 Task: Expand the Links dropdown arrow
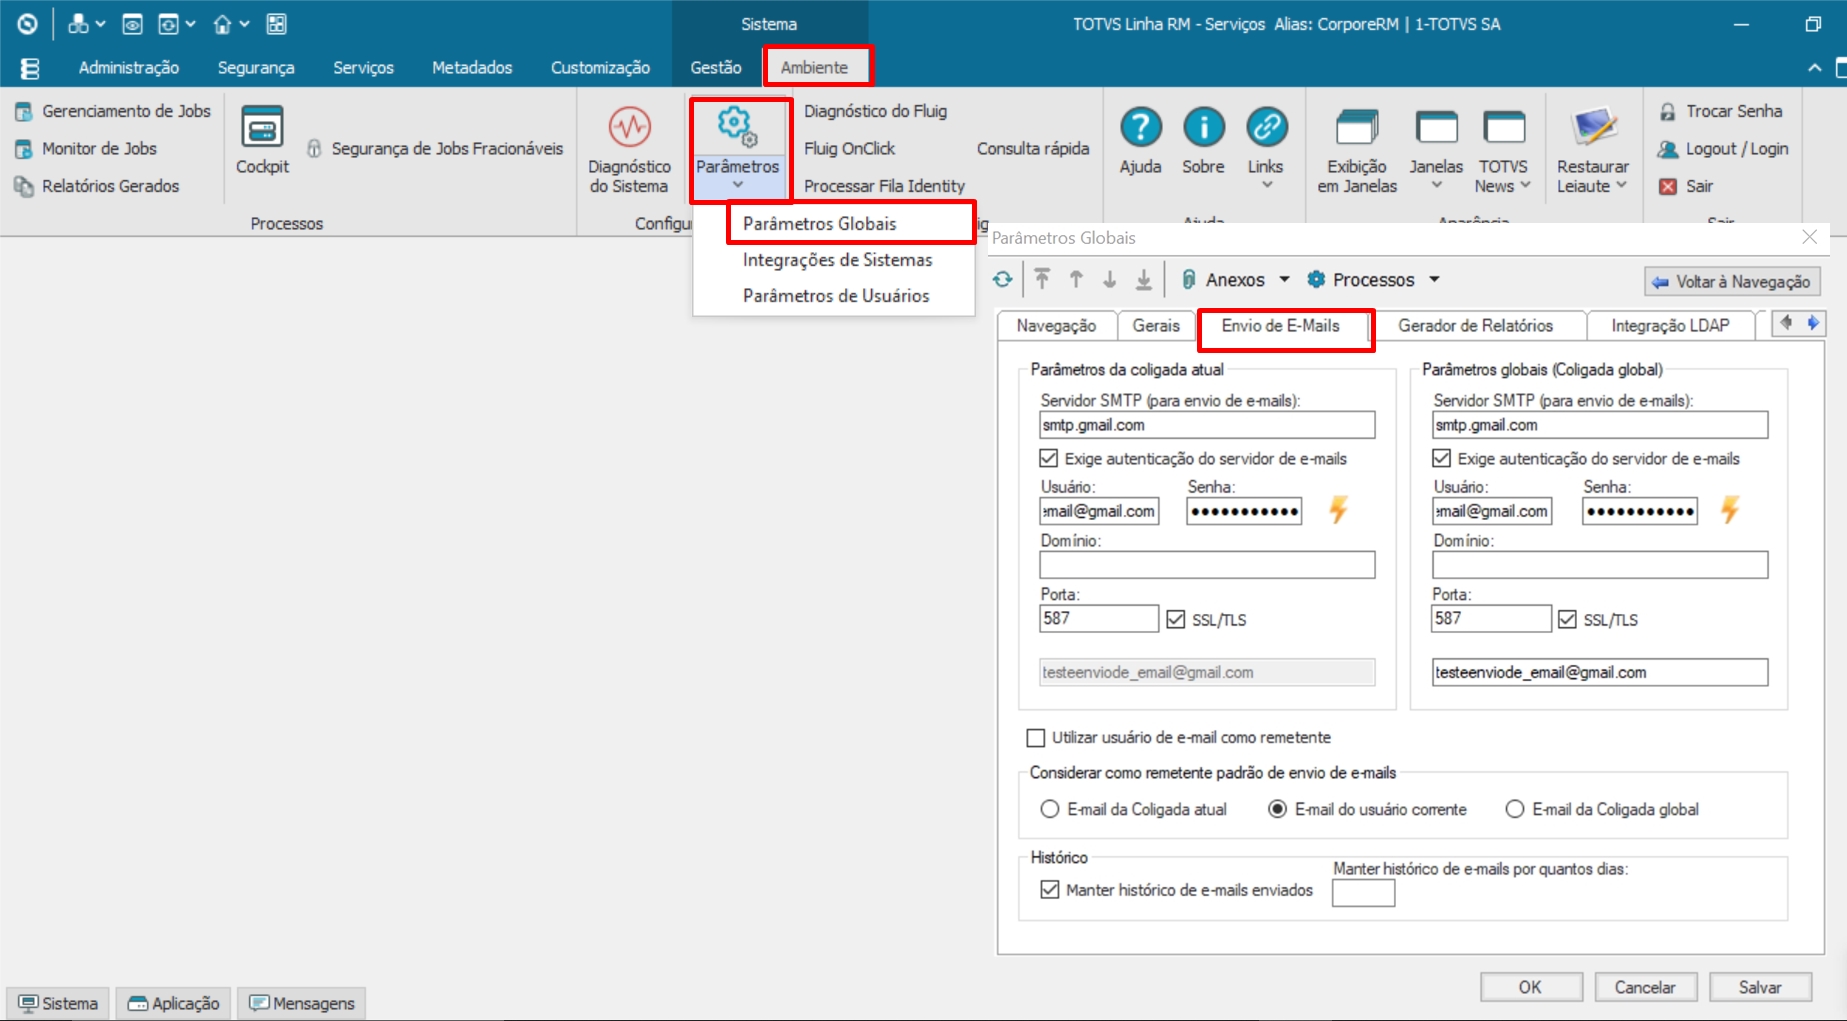1266,185
